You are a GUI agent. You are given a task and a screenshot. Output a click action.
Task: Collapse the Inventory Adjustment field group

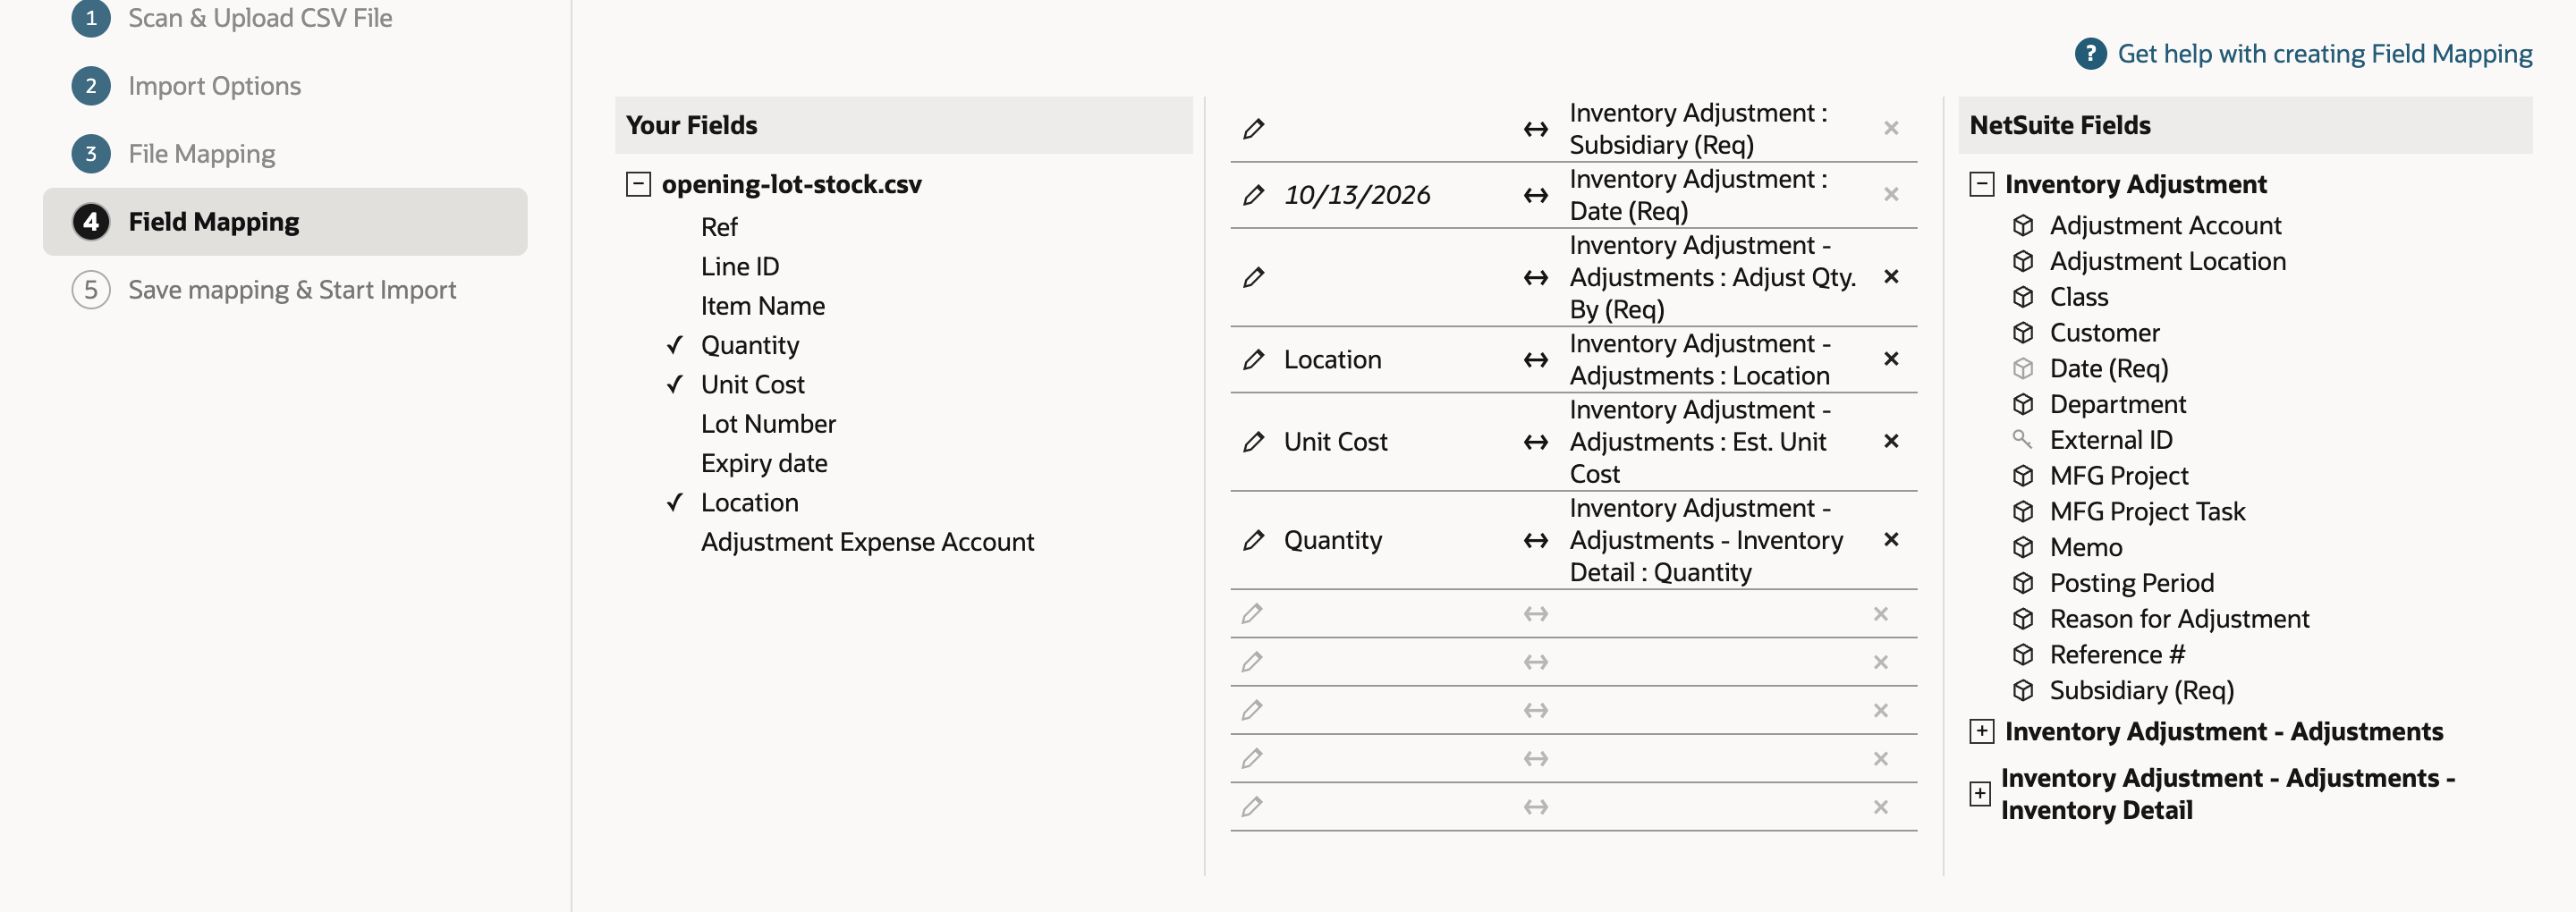pos(1981,184)
